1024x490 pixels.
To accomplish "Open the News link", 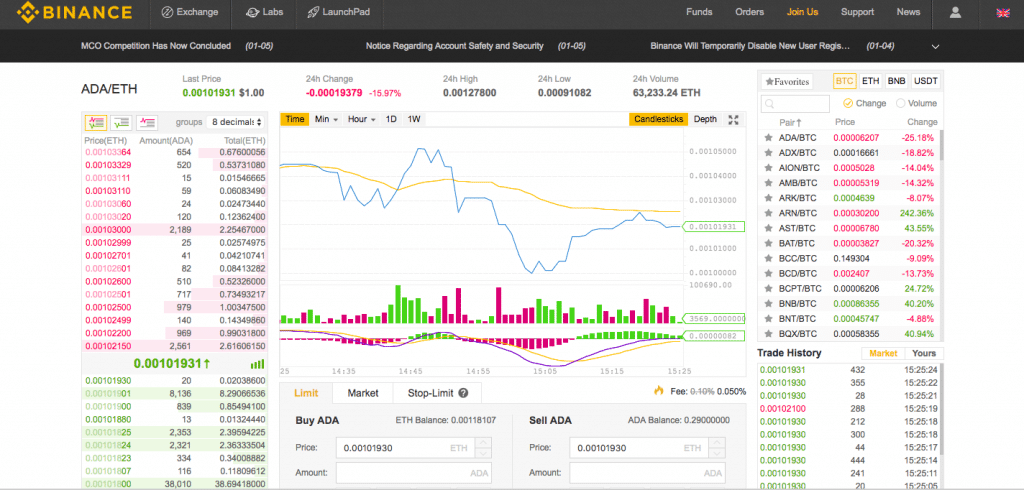I will pyautogui.click(x=908, y=12).
